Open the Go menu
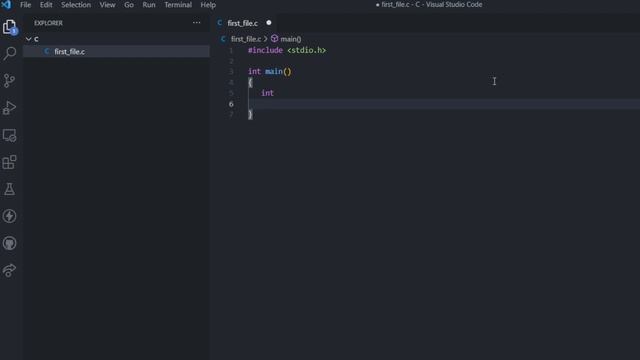The width and height of the screenshot is (640, 360). pos(129,5)
